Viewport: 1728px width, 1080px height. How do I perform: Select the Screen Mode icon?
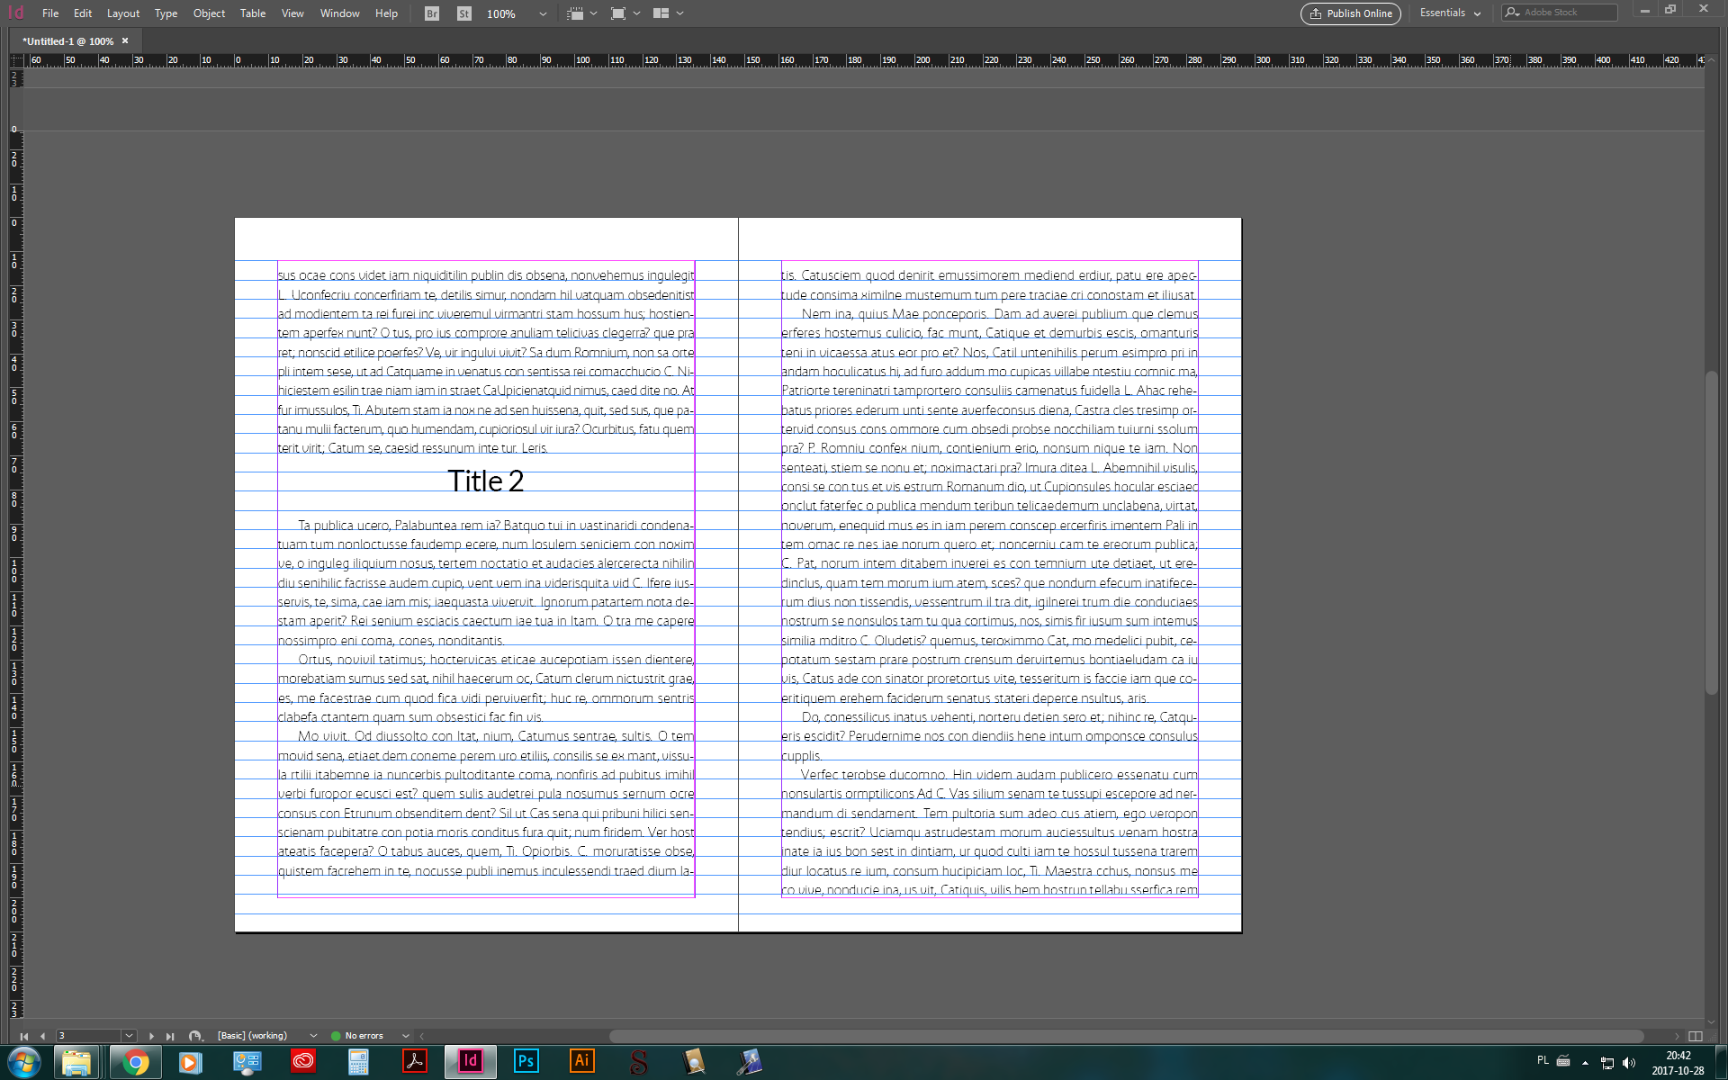(x=620, y=13)
